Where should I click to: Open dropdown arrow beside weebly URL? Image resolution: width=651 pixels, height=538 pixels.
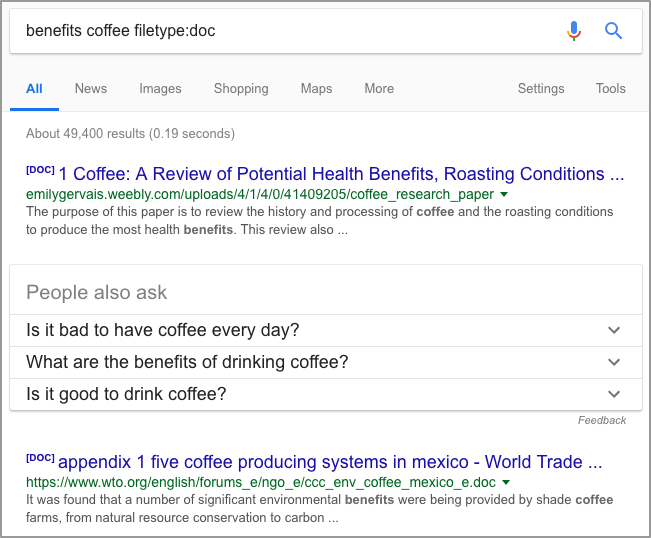pos(504,194)
